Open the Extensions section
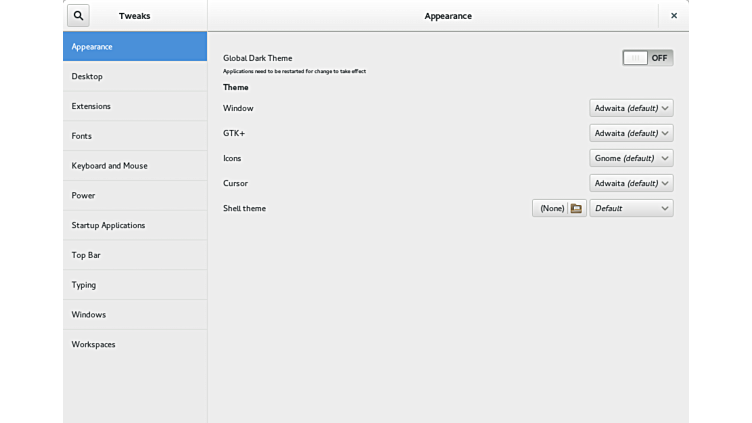The height and width of the screenshot is (423, 752). (x=135, y=106)
